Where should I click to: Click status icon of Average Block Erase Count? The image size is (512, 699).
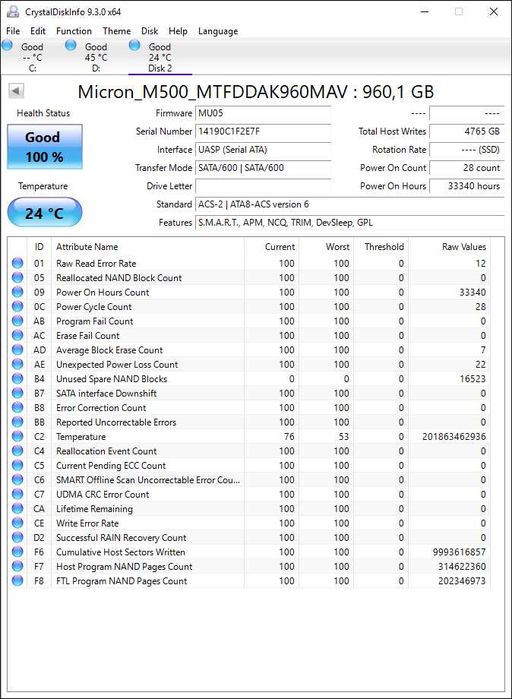(x=17, y=350)
